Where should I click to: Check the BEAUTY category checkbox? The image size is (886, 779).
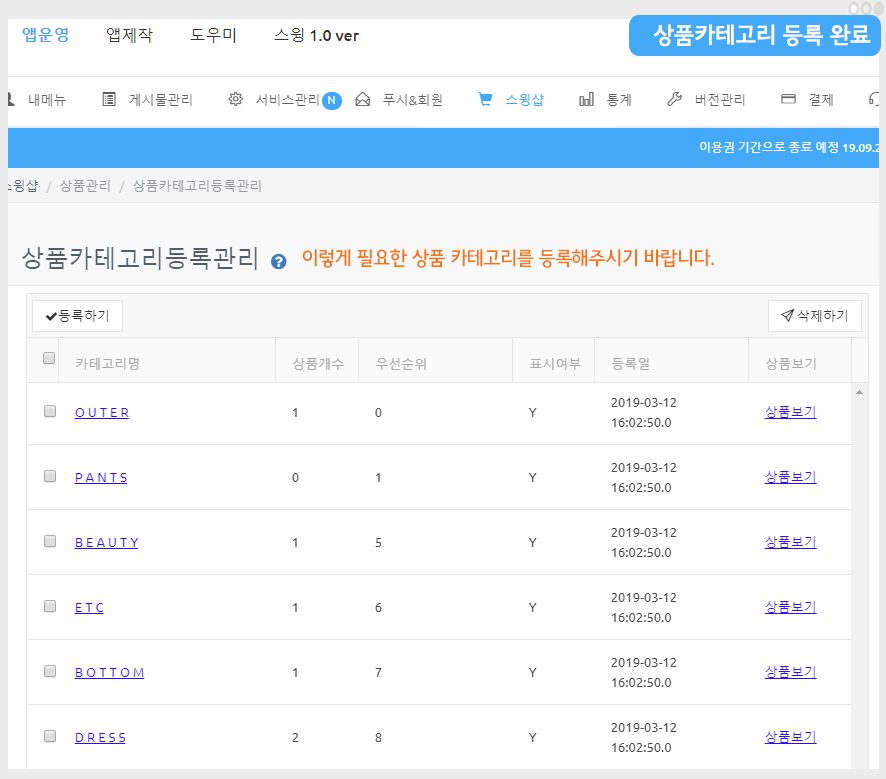point(50,541)
